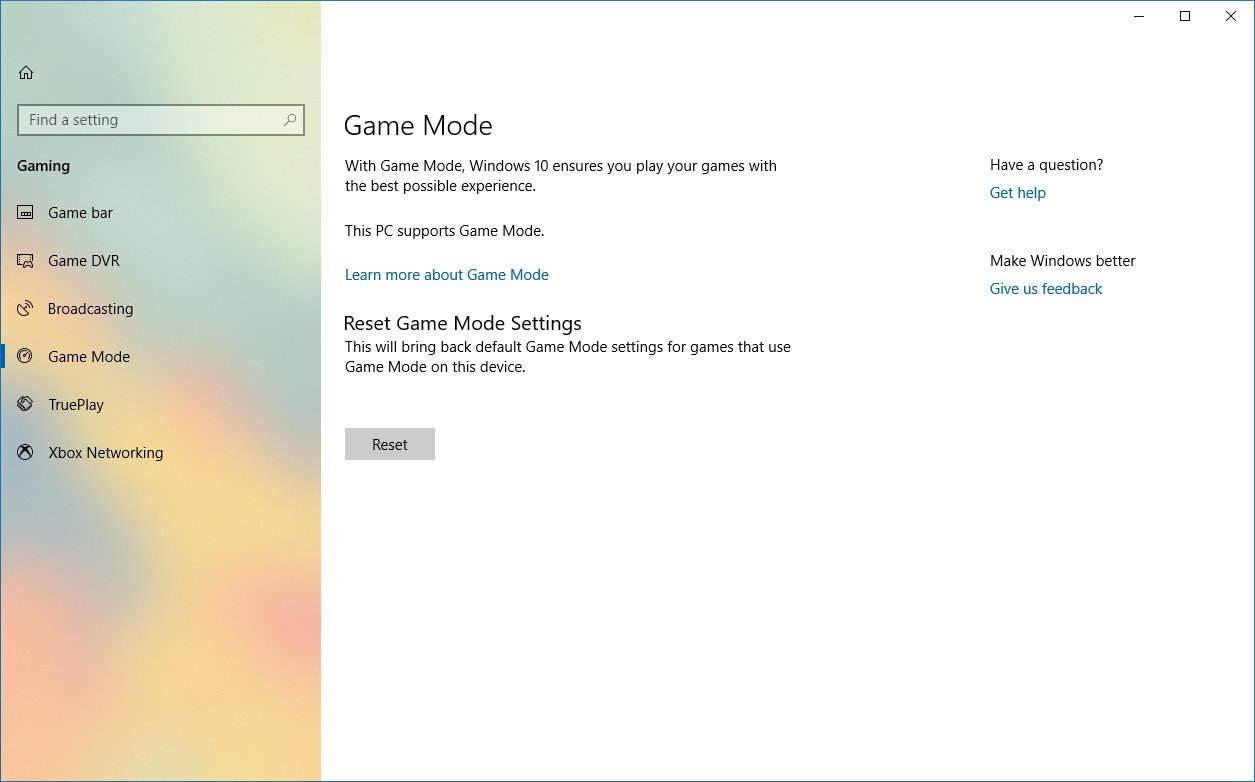Click the Game Mode gauge icon
This screenshot has width=1255, height=782.
click(x=26, y=357)
